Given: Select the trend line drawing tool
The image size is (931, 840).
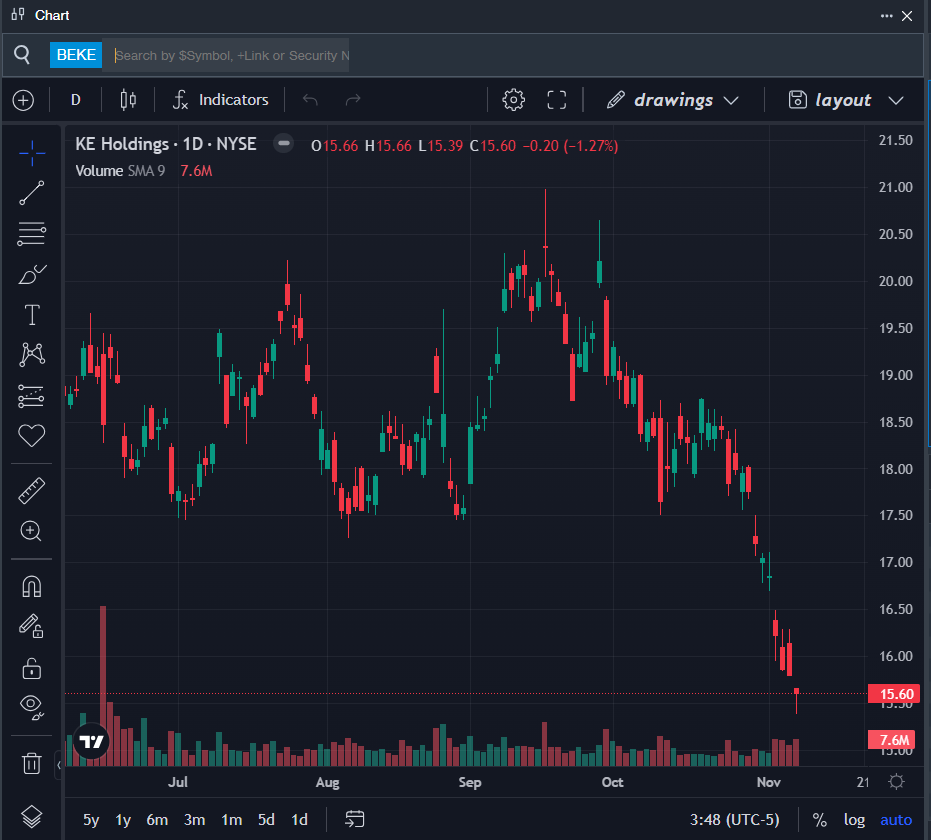Looking at the screenshot, I should (x=32, y=193).
